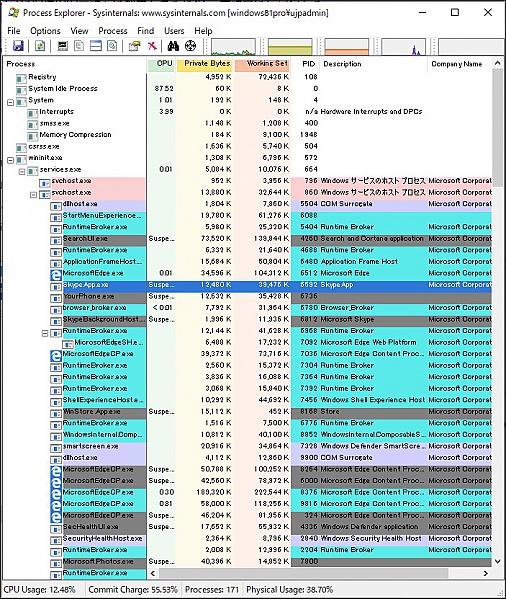Click icon next to SearchUI.exe
The image size is (506, 599).
(56, 240)
